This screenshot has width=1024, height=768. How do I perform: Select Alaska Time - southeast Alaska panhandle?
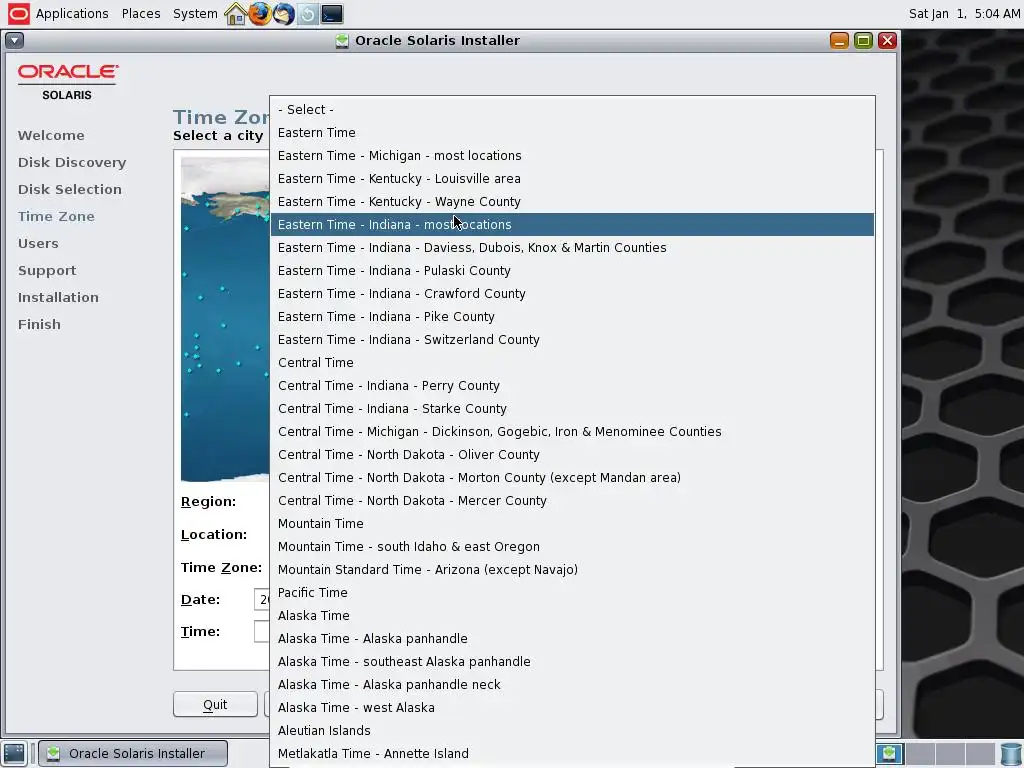[x=572, y=662]
